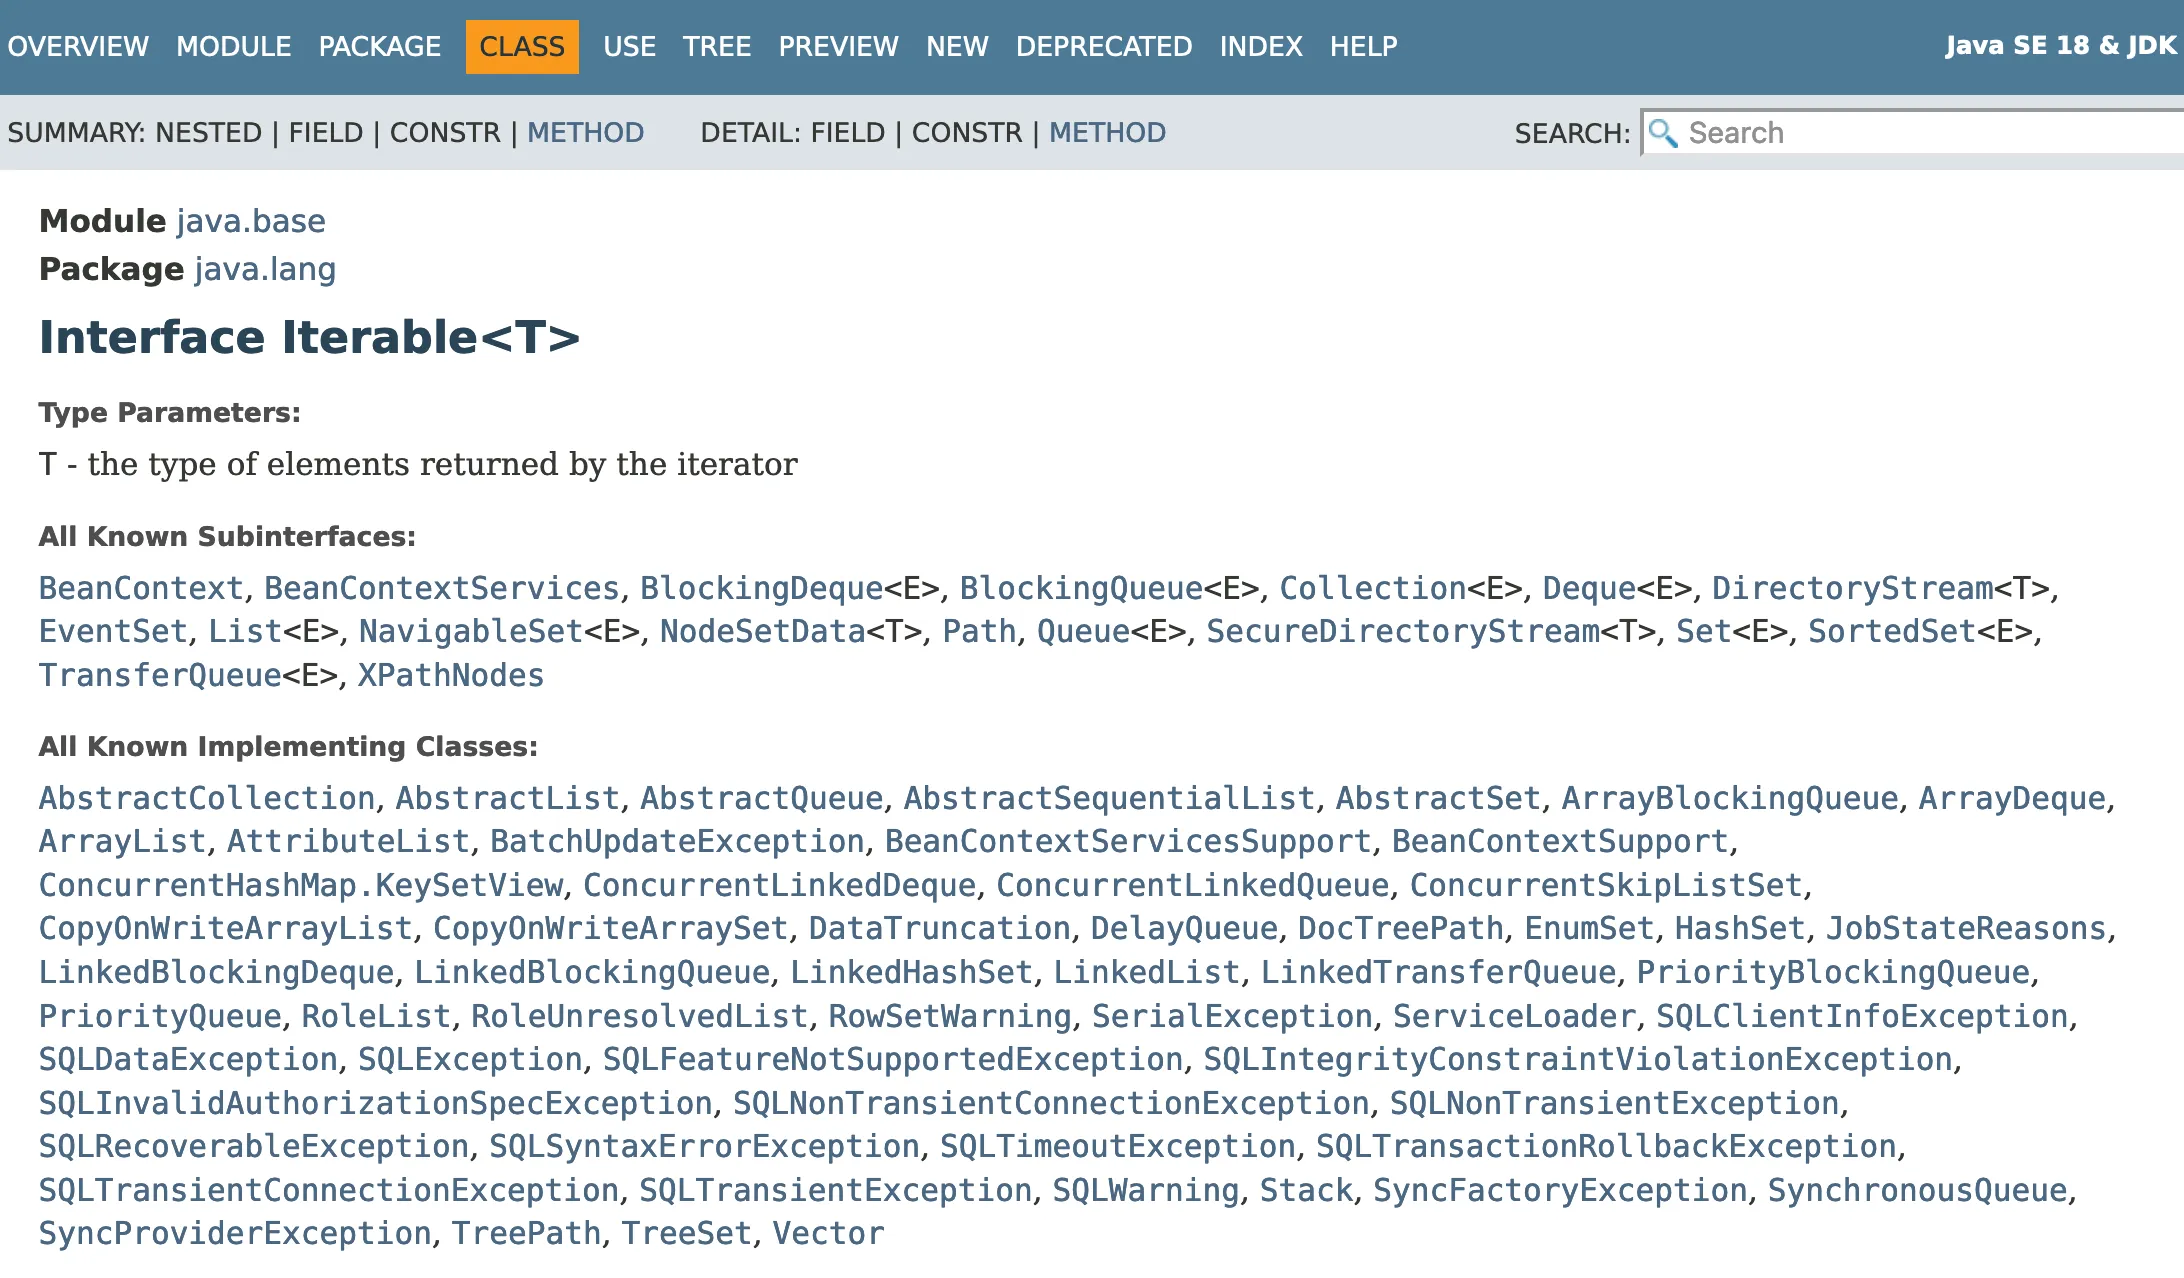Open DataTruncation link
2184x1278 pixels.
pos(940,929)
